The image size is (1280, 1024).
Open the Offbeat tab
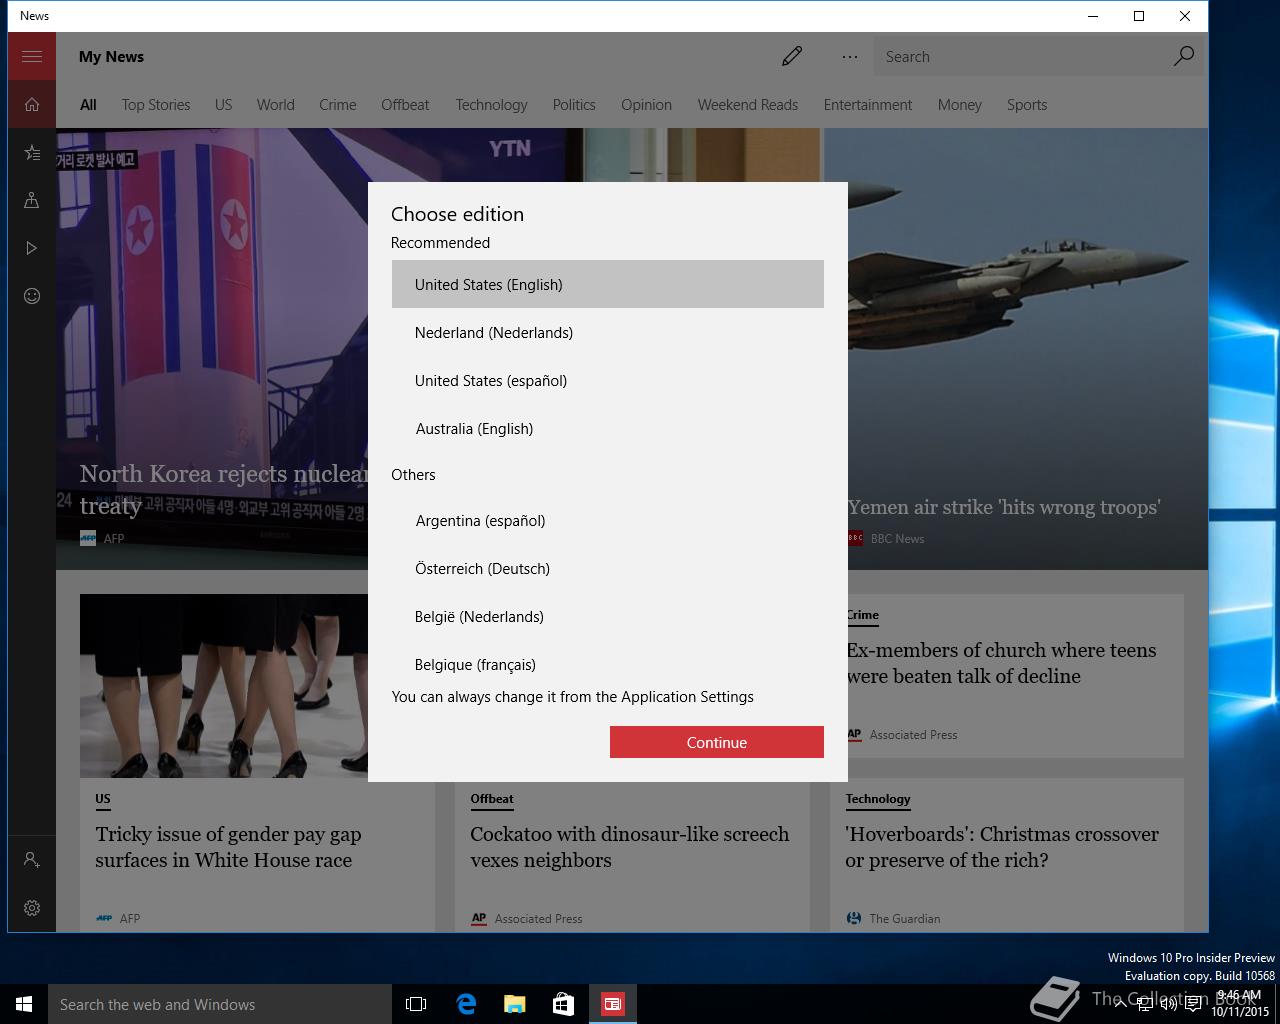(x=405, y=104)
